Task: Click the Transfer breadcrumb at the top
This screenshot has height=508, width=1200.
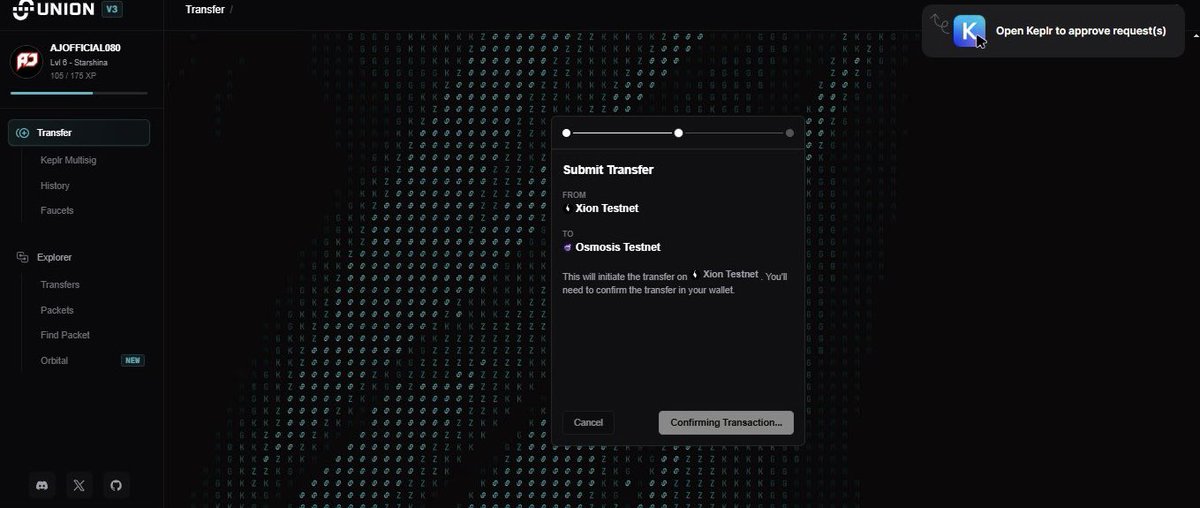Action: tap(205, 10)
